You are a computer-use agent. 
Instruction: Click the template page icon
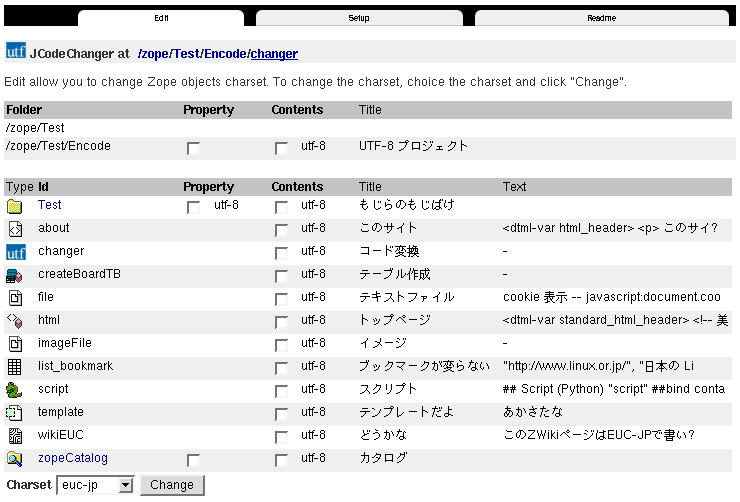click(x=15, y=413)
